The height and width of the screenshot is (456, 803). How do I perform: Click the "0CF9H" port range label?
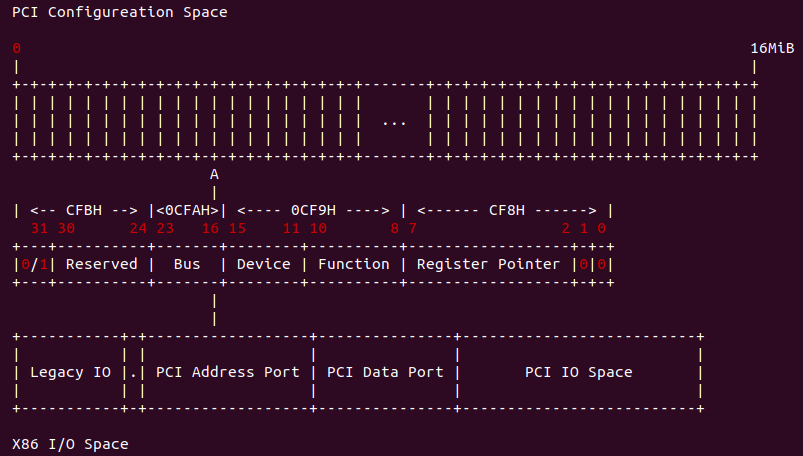[313, 210]
